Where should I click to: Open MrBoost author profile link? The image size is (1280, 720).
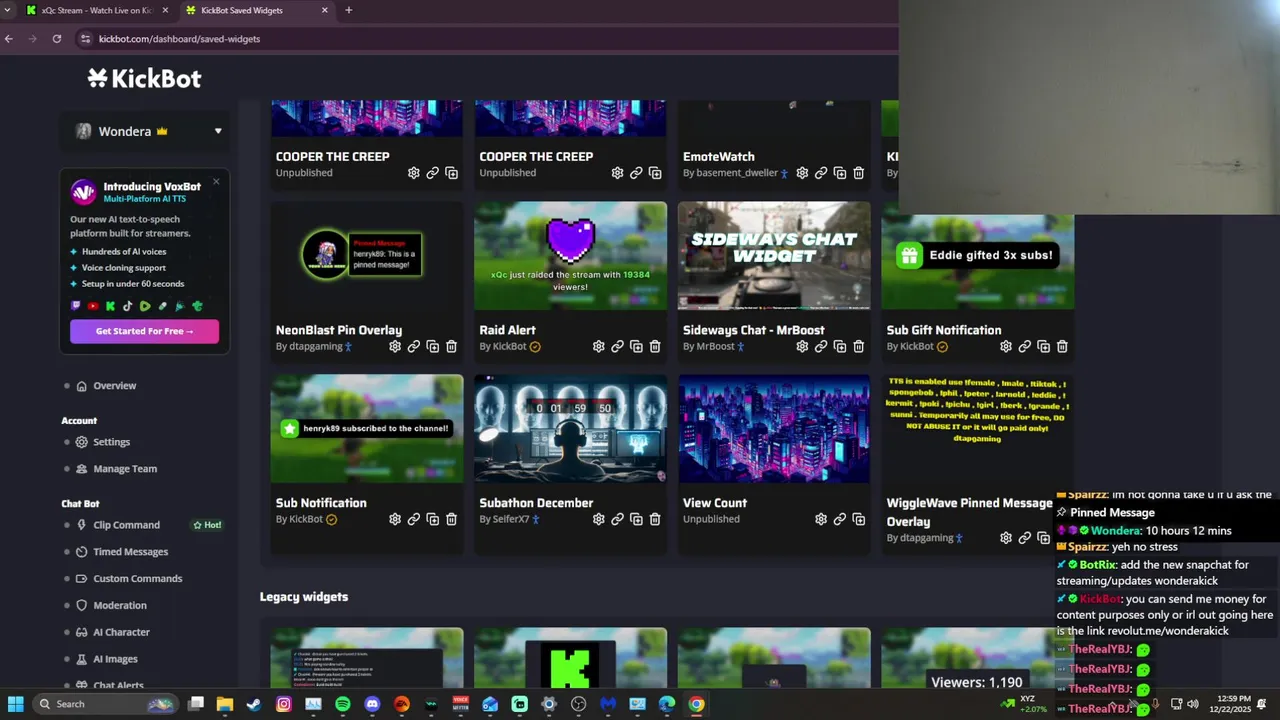715,346
